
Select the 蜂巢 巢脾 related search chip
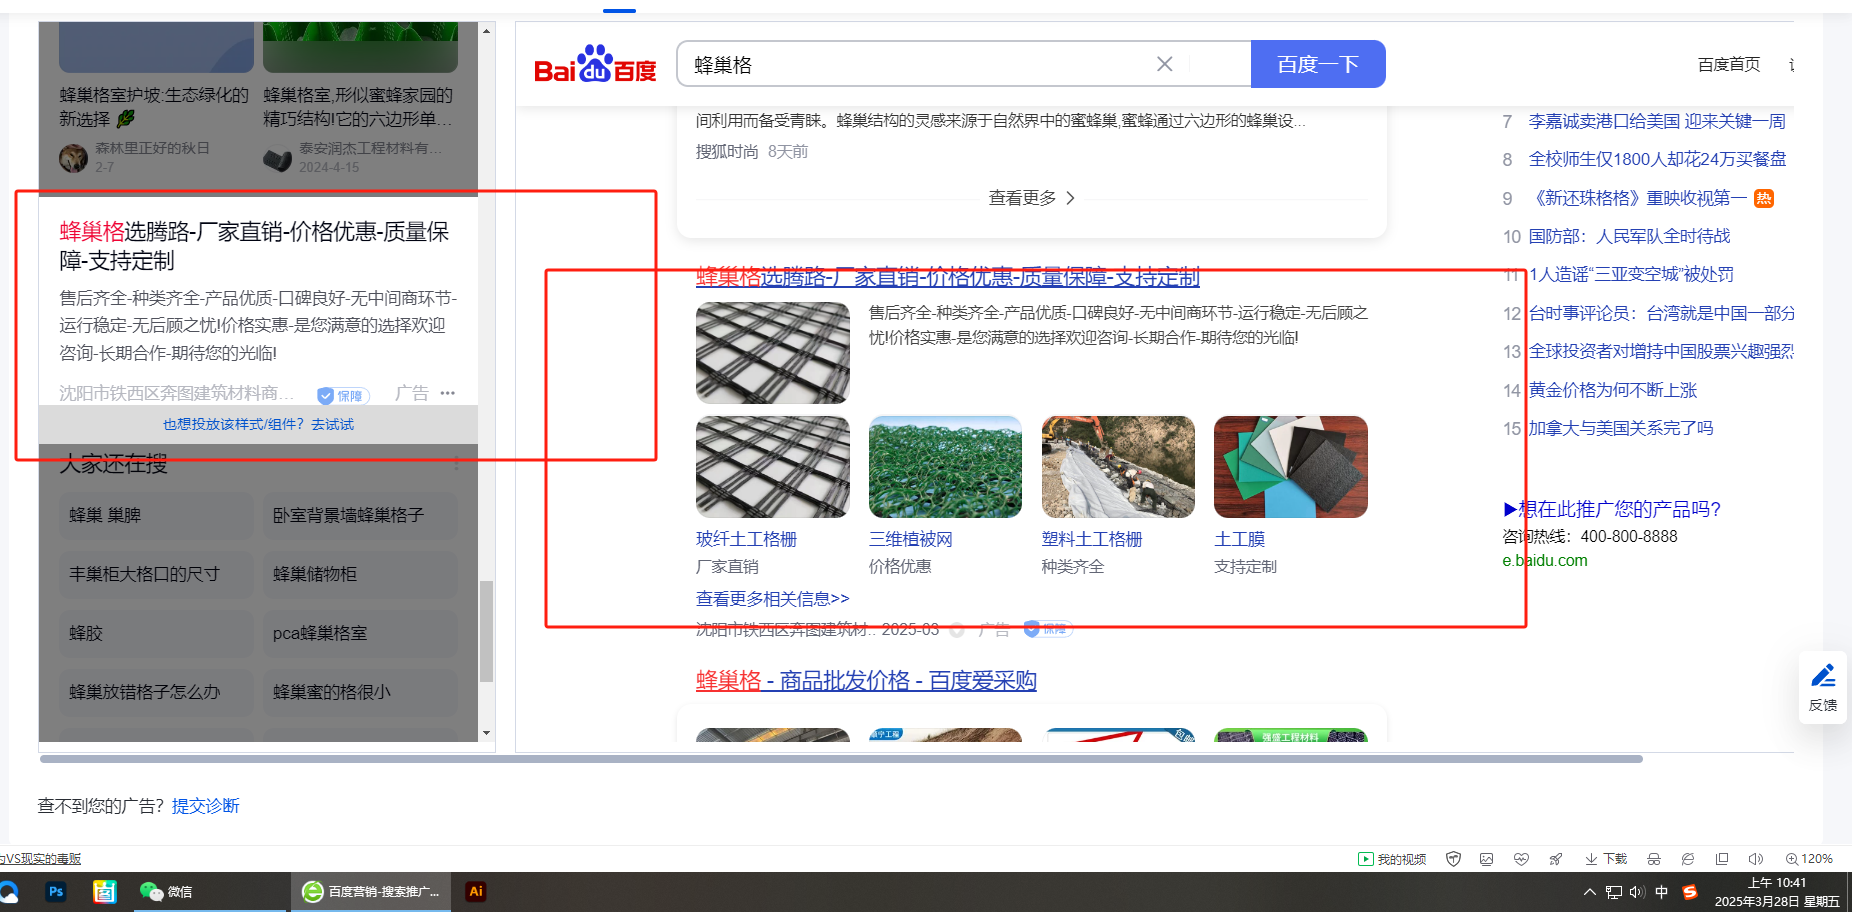156,515
